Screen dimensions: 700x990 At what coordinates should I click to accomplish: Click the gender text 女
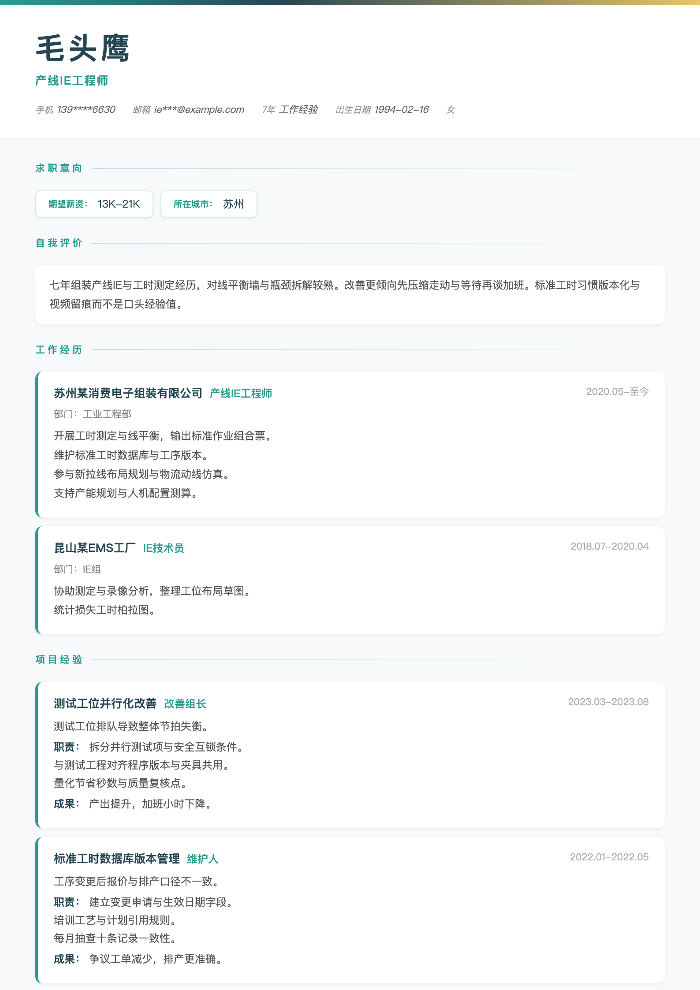451,110
